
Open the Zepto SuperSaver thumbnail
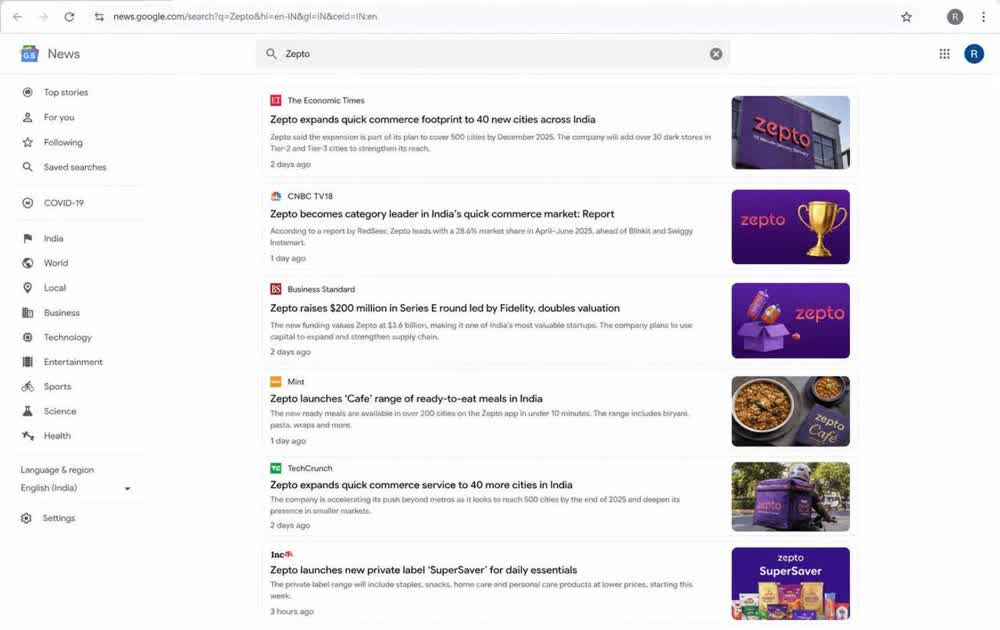click(790, 583)
